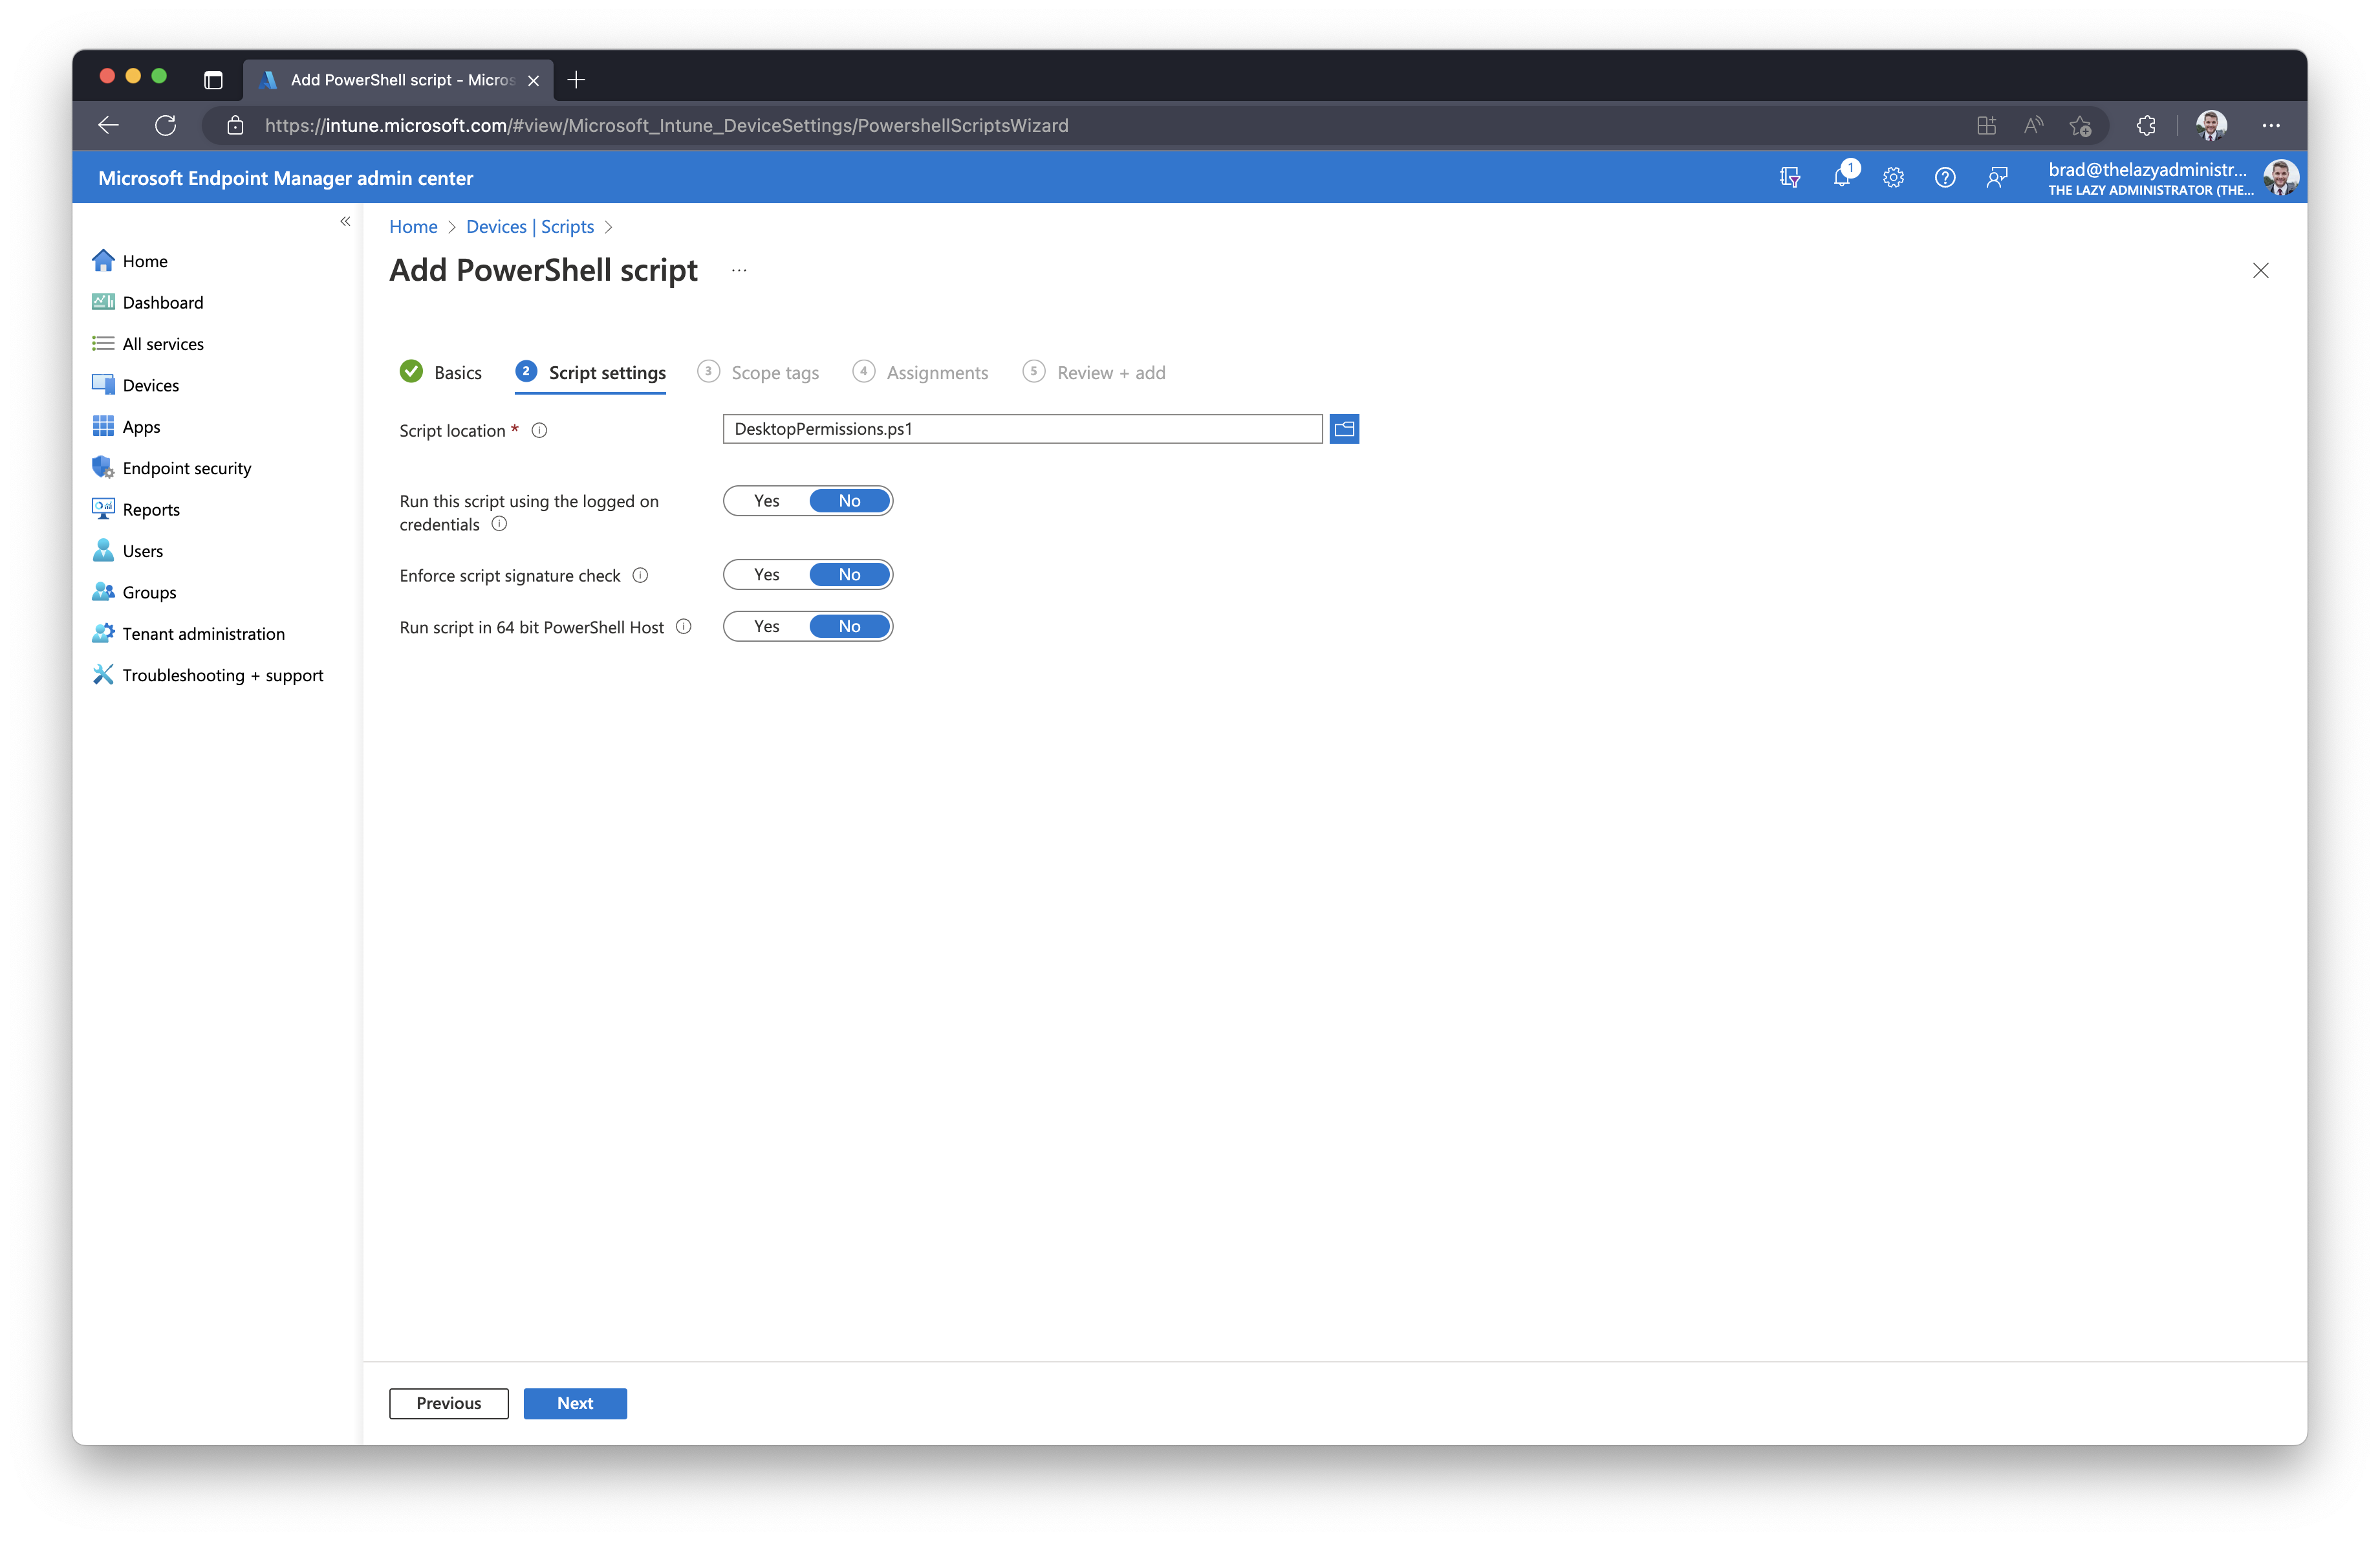The width and height of the screenshot is (2380, 1541).
Task: Set 64 bit PowerShell Host to No
Action: pyautogui.click(x=850, y=627)
